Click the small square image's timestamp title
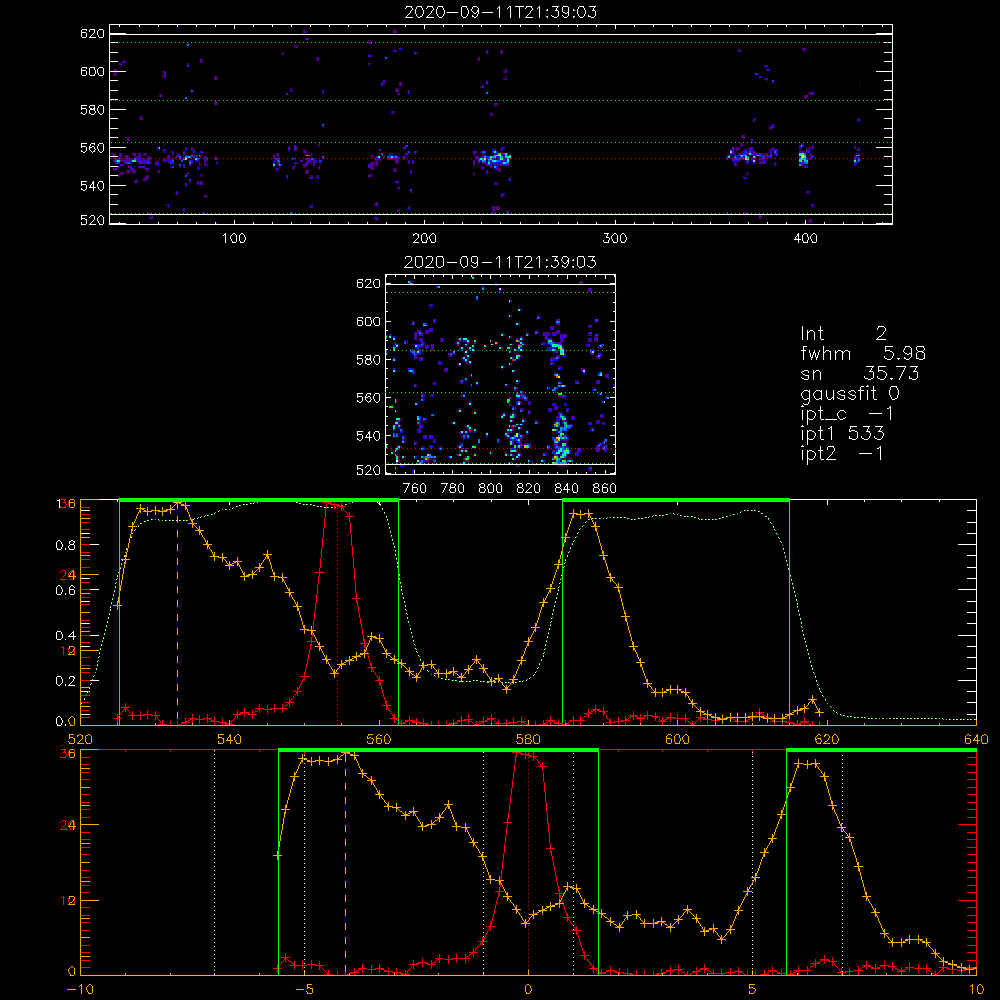The image size is (1000, 1000). pos(501,261)
